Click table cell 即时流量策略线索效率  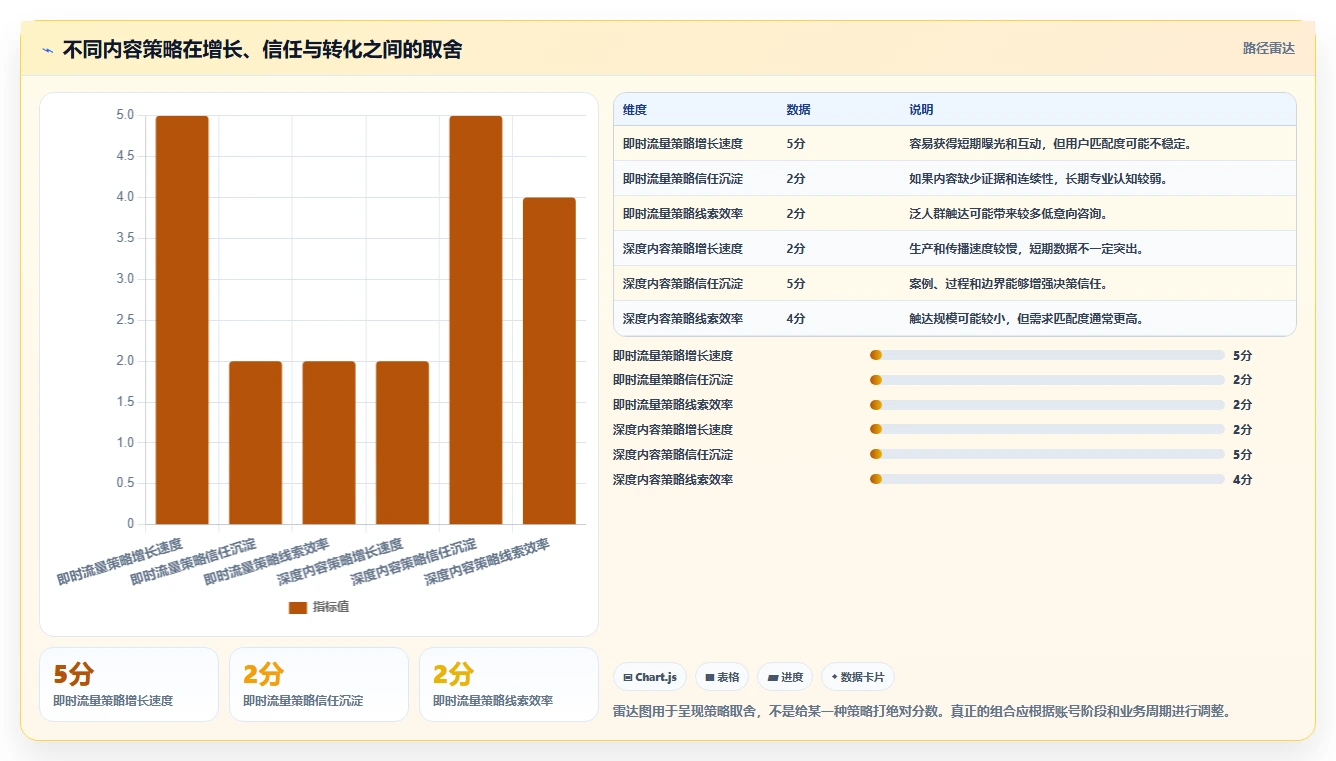683,214
